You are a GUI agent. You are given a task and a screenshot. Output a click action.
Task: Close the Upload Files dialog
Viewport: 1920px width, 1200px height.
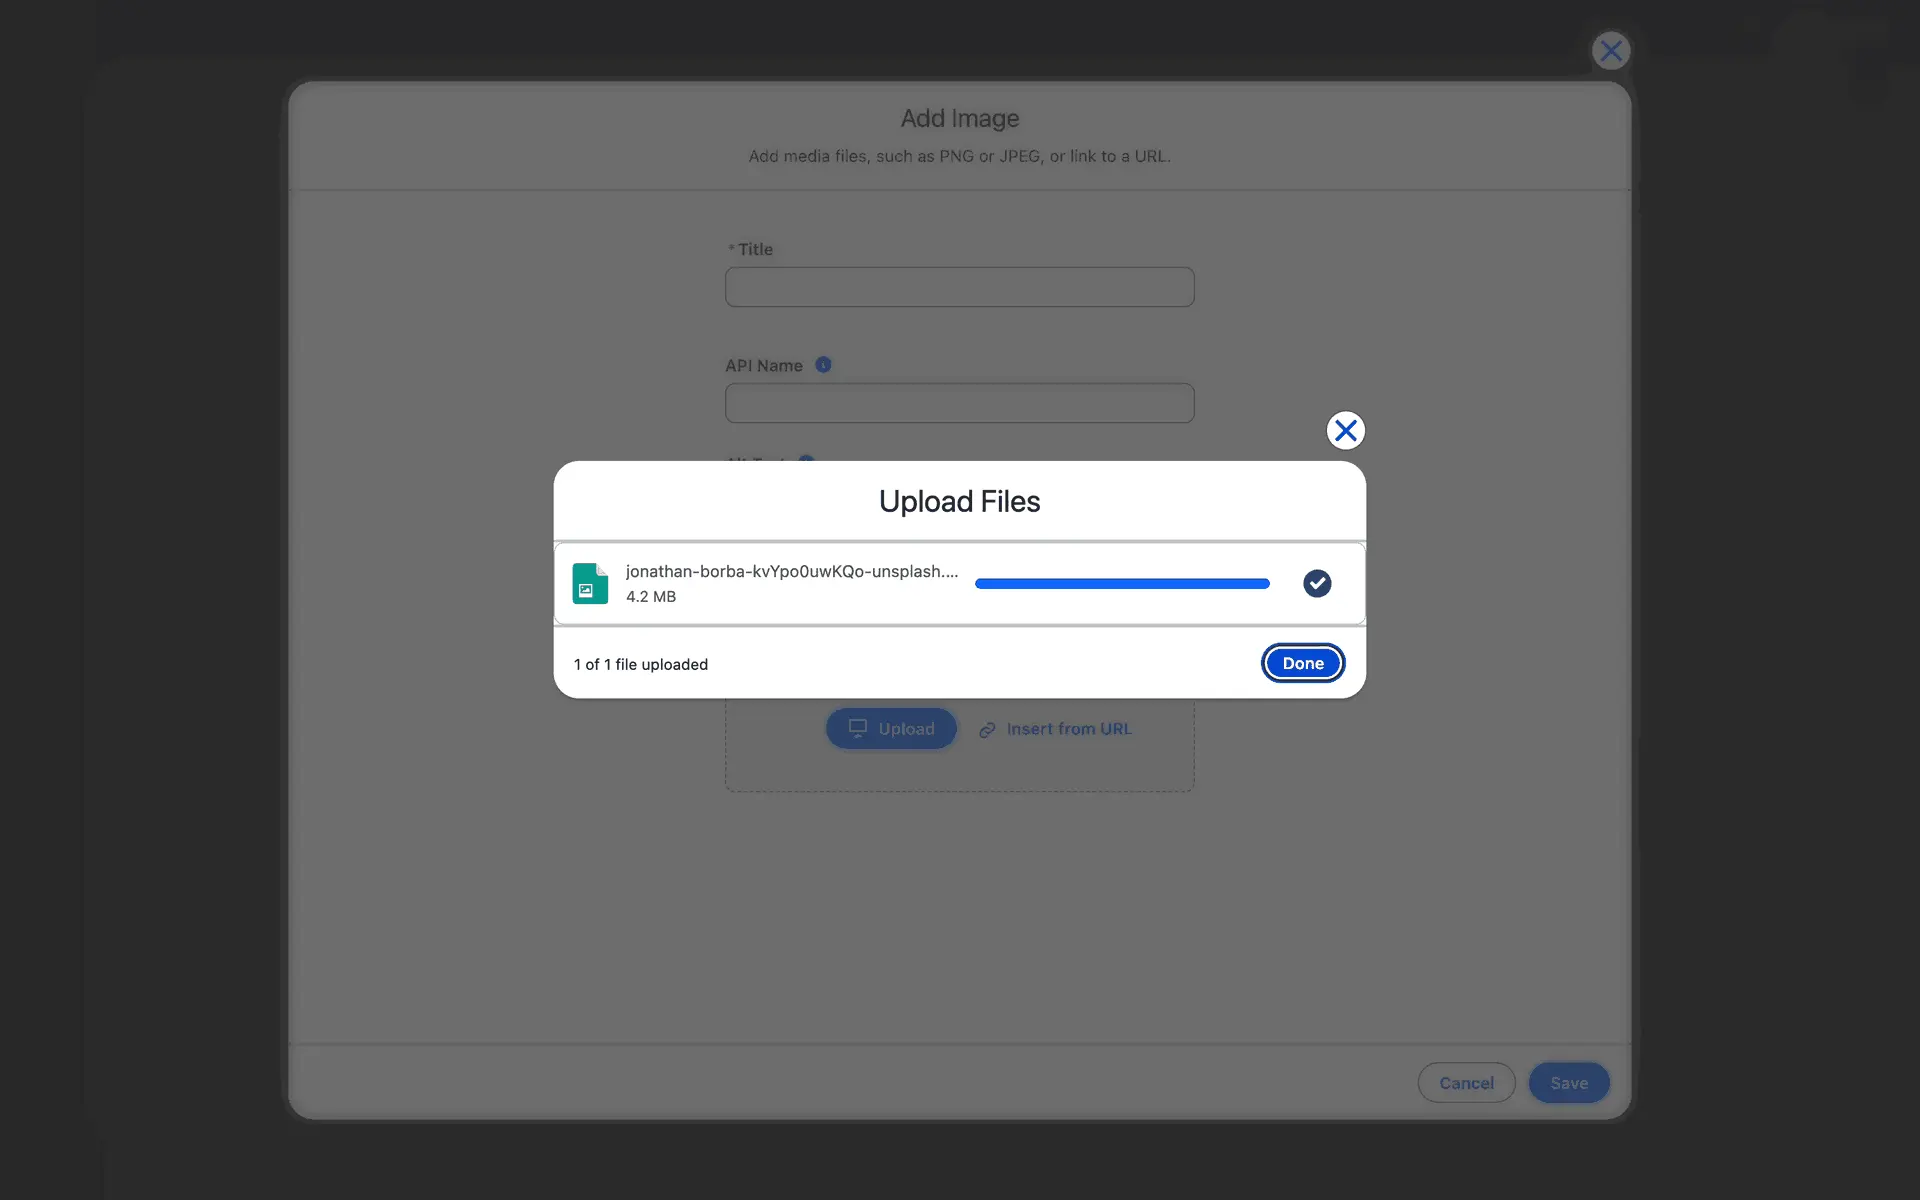1345,431
